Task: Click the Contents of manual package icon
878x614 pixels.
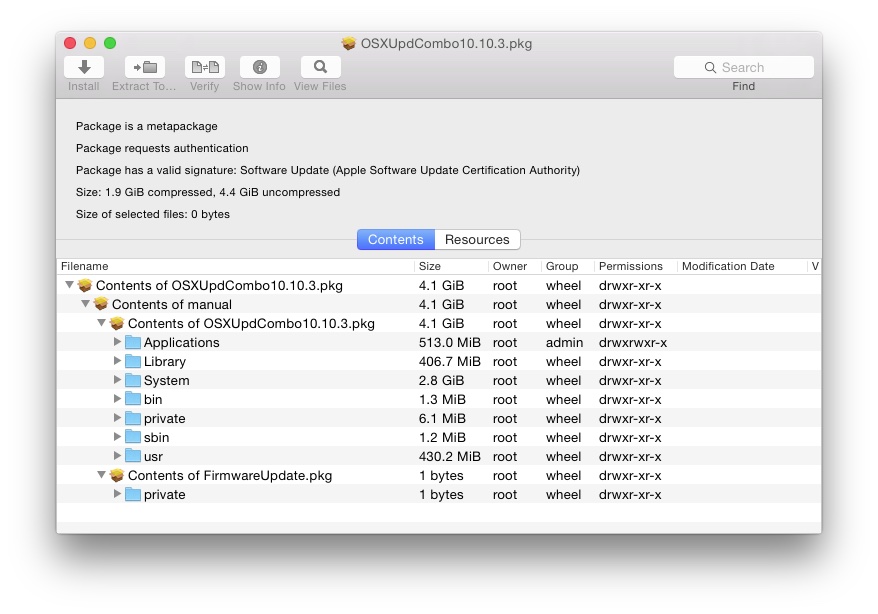Action: tap(101, 304)
